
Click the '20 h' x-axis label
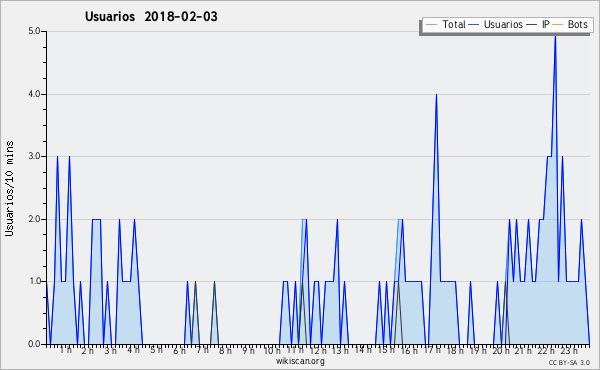coord(501,351)
